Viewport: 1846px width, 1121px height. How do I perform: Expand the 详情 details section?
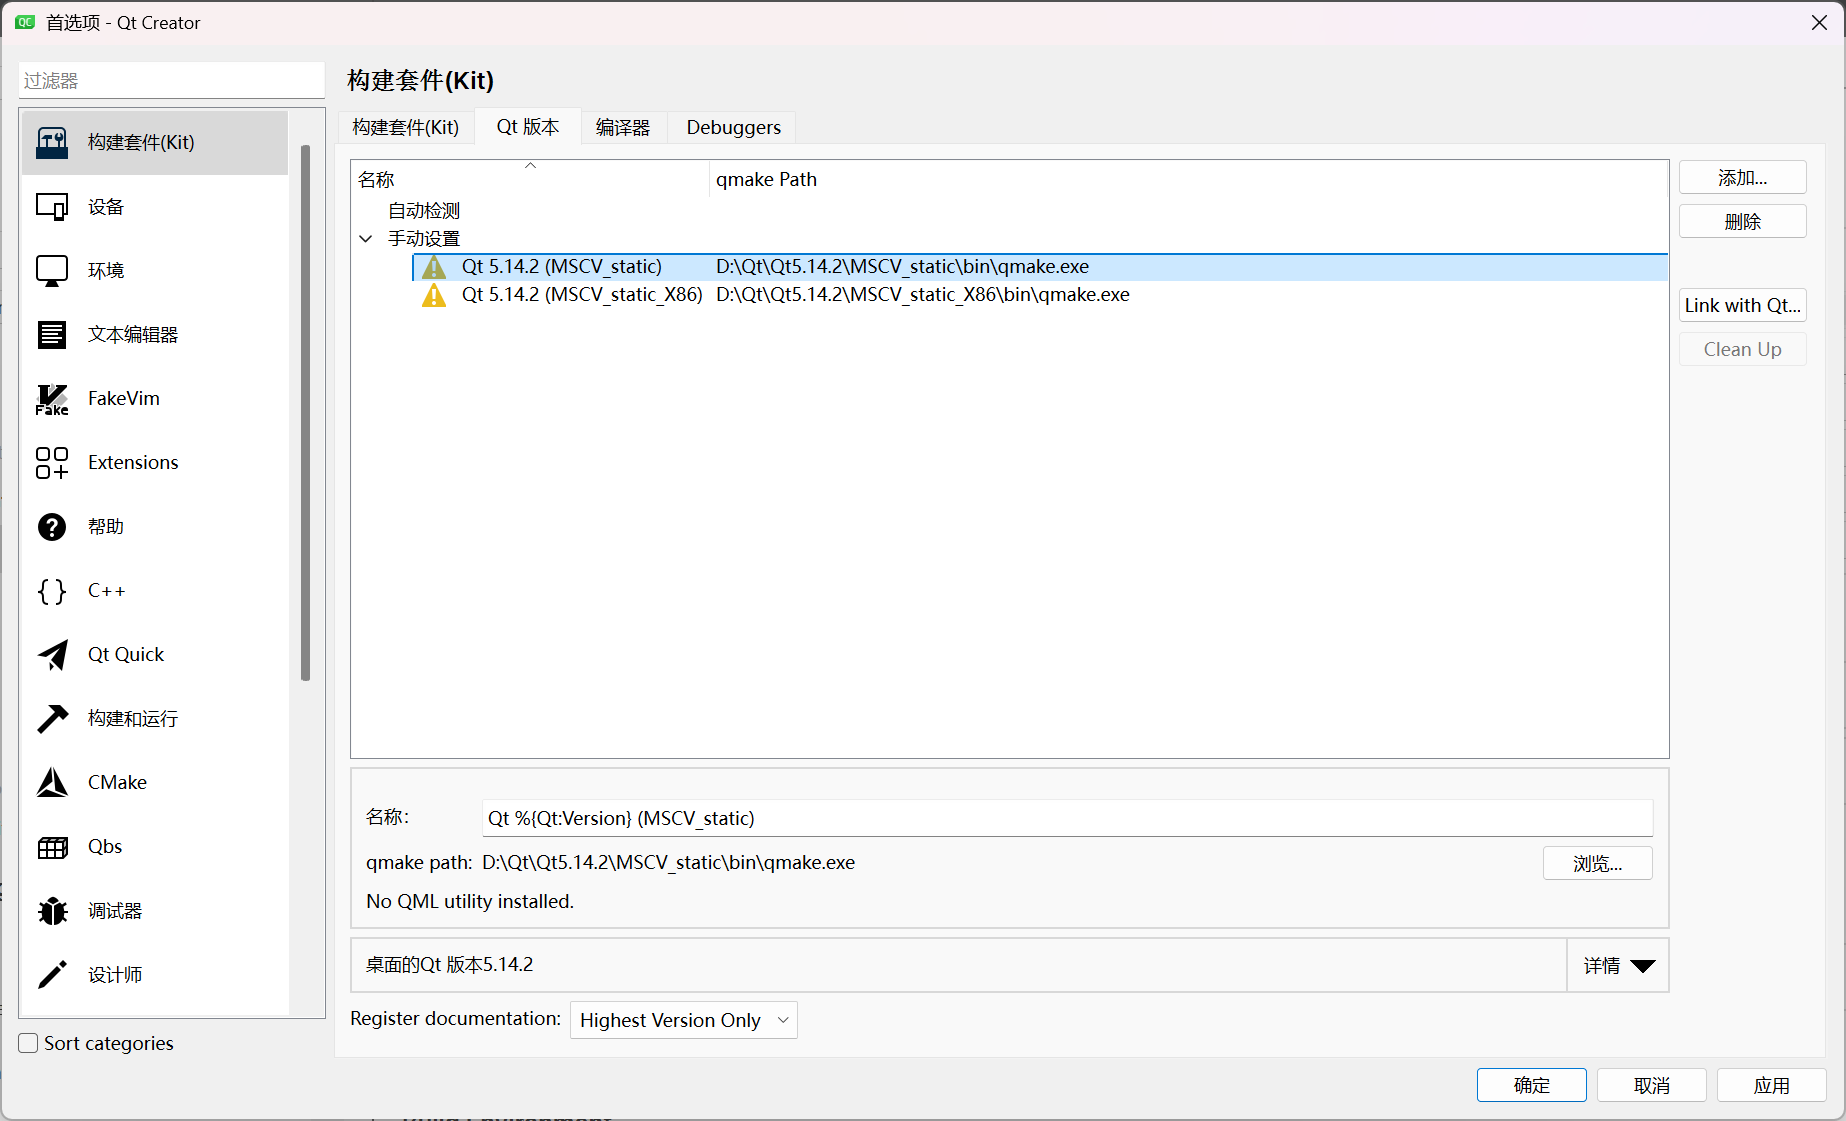coord(1618,965)
